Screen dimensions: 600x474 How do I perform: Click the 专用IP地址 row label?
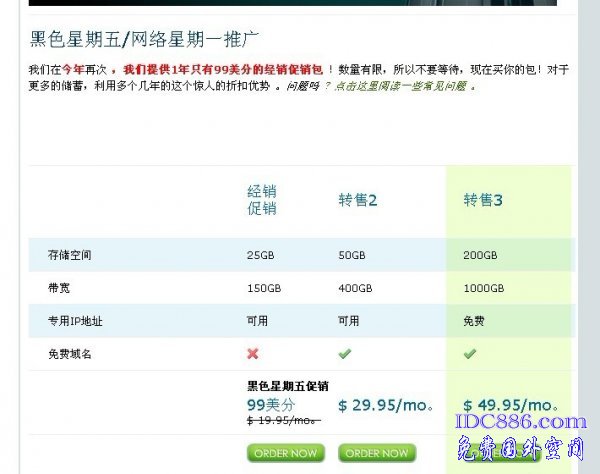pos(75,321)
